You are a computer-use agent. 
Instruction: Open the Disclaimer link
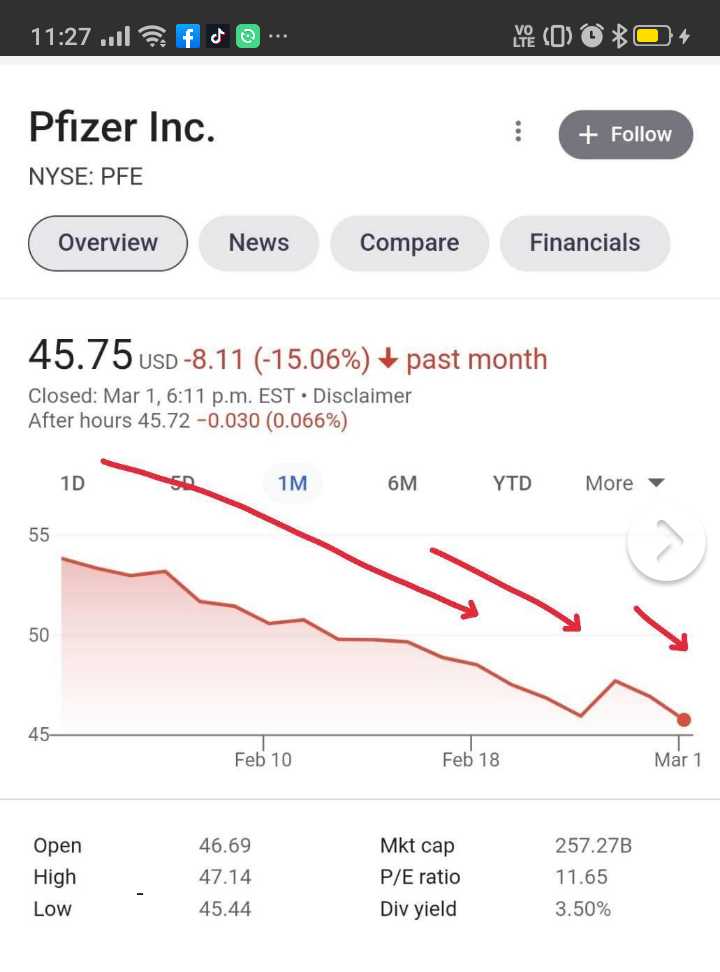coord(362,395)
